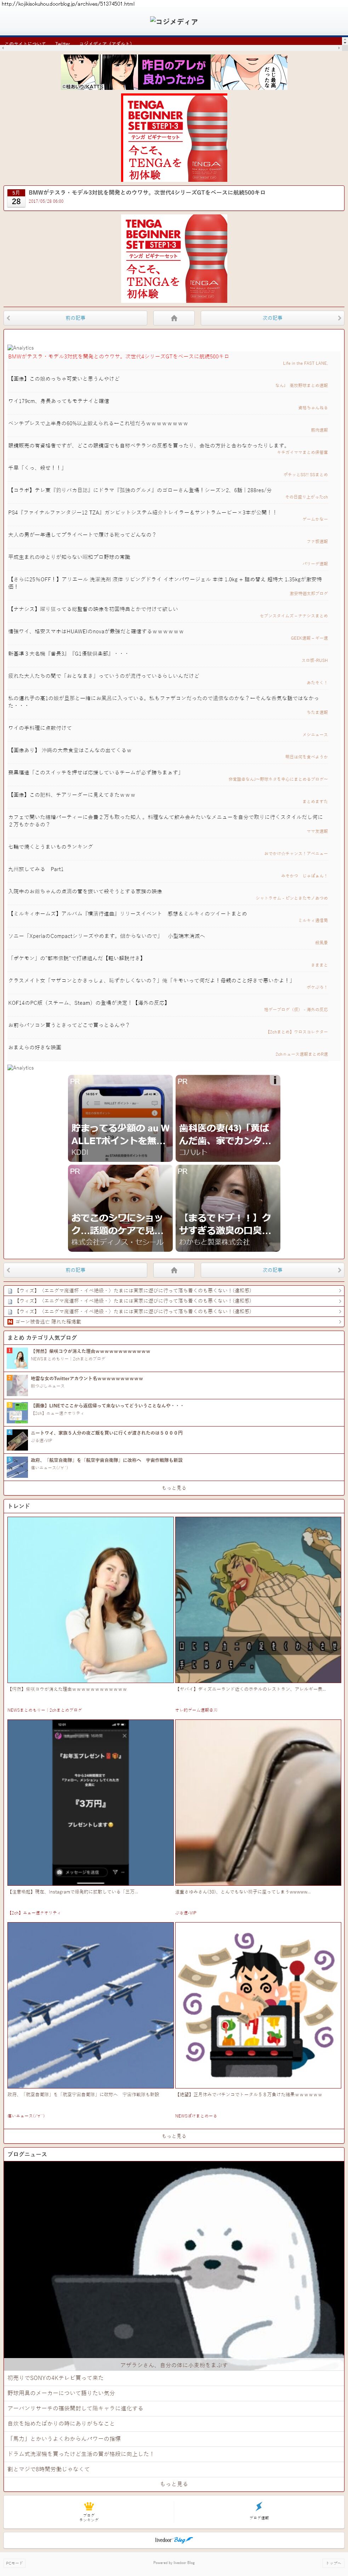Go to top 次の記事 next article button
348x2576 pixels.
click(x=272, y=318)
